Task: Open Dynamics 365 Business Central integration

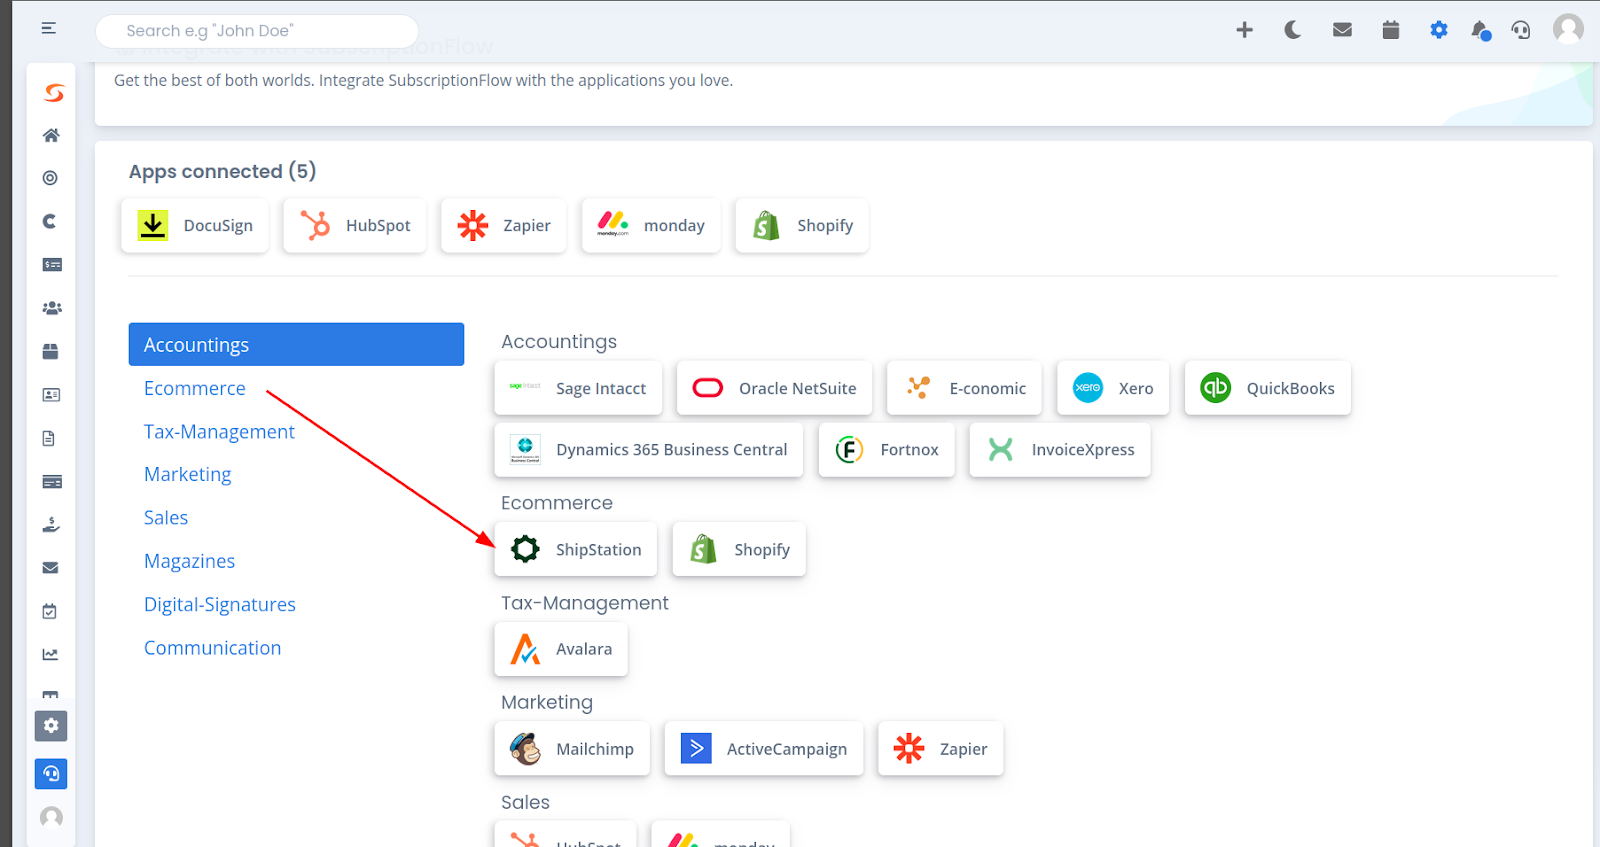Action: (649, 450)
